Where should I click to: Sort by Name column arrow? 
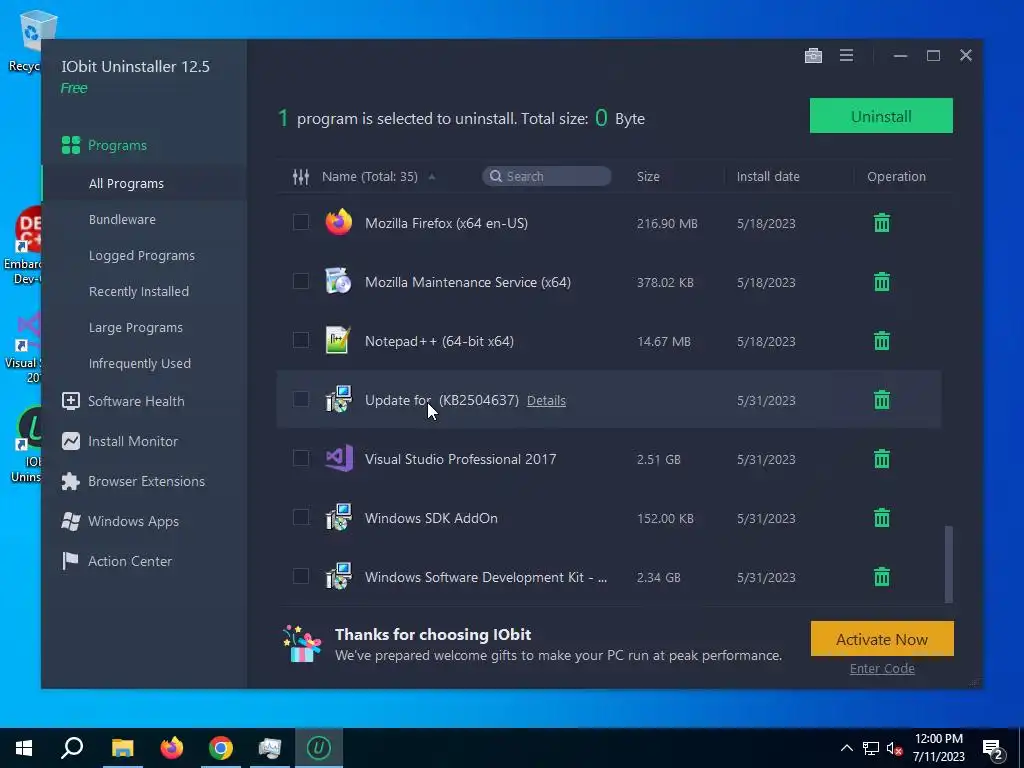pos(432,177)
